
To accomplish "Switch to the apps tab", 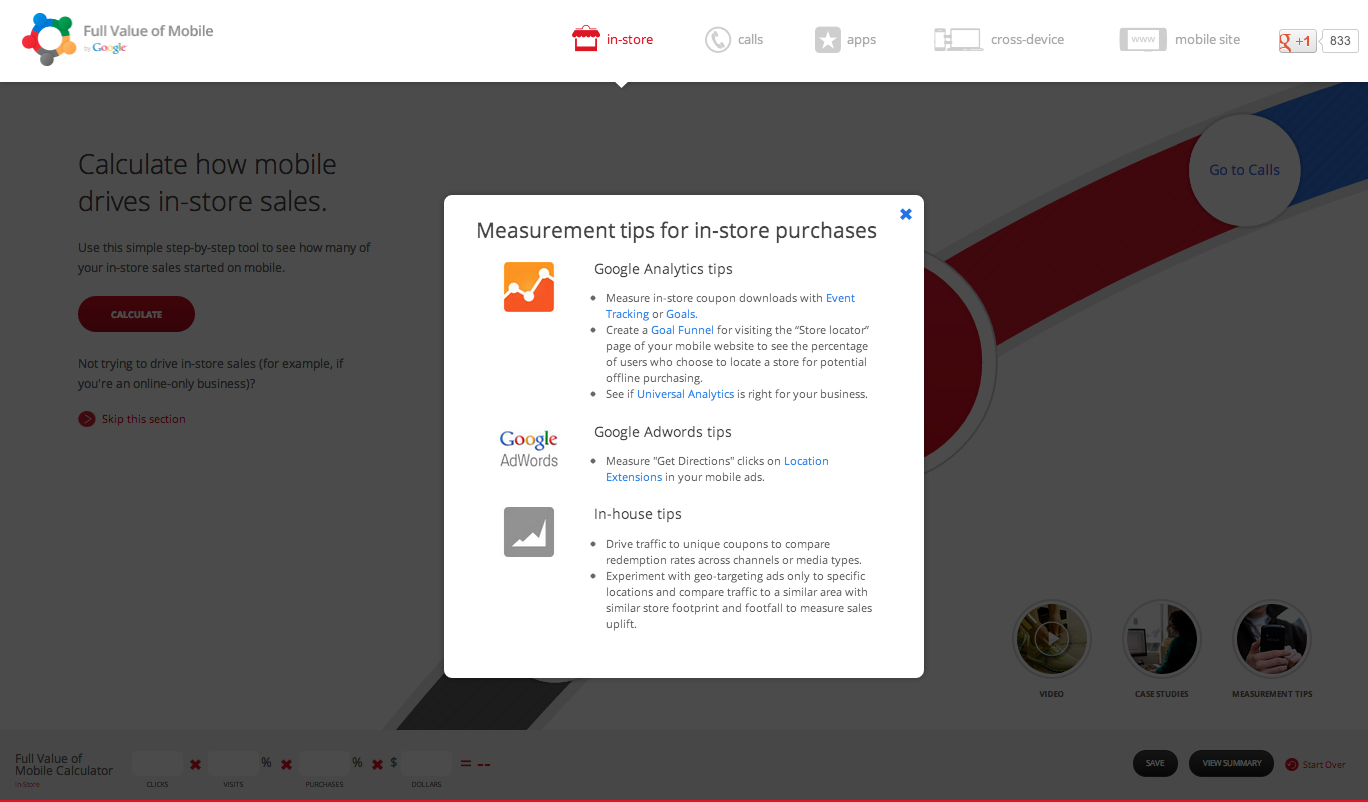I will pos(845,40).
